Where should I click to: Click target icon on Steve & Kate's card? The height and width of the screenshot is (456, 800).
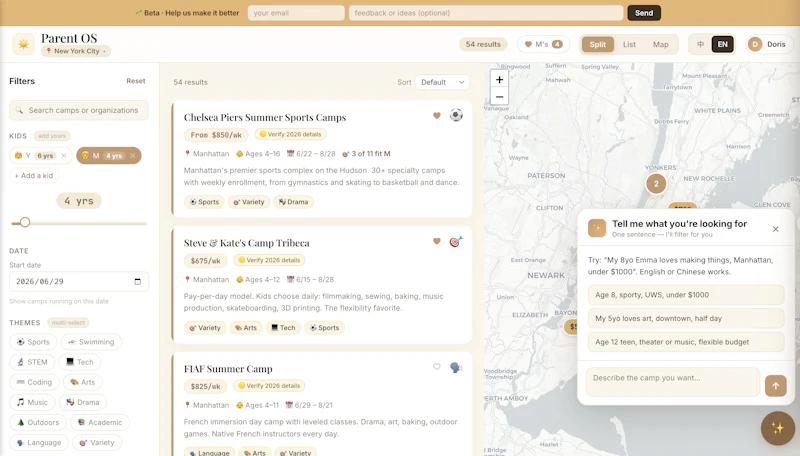point(456,241)
